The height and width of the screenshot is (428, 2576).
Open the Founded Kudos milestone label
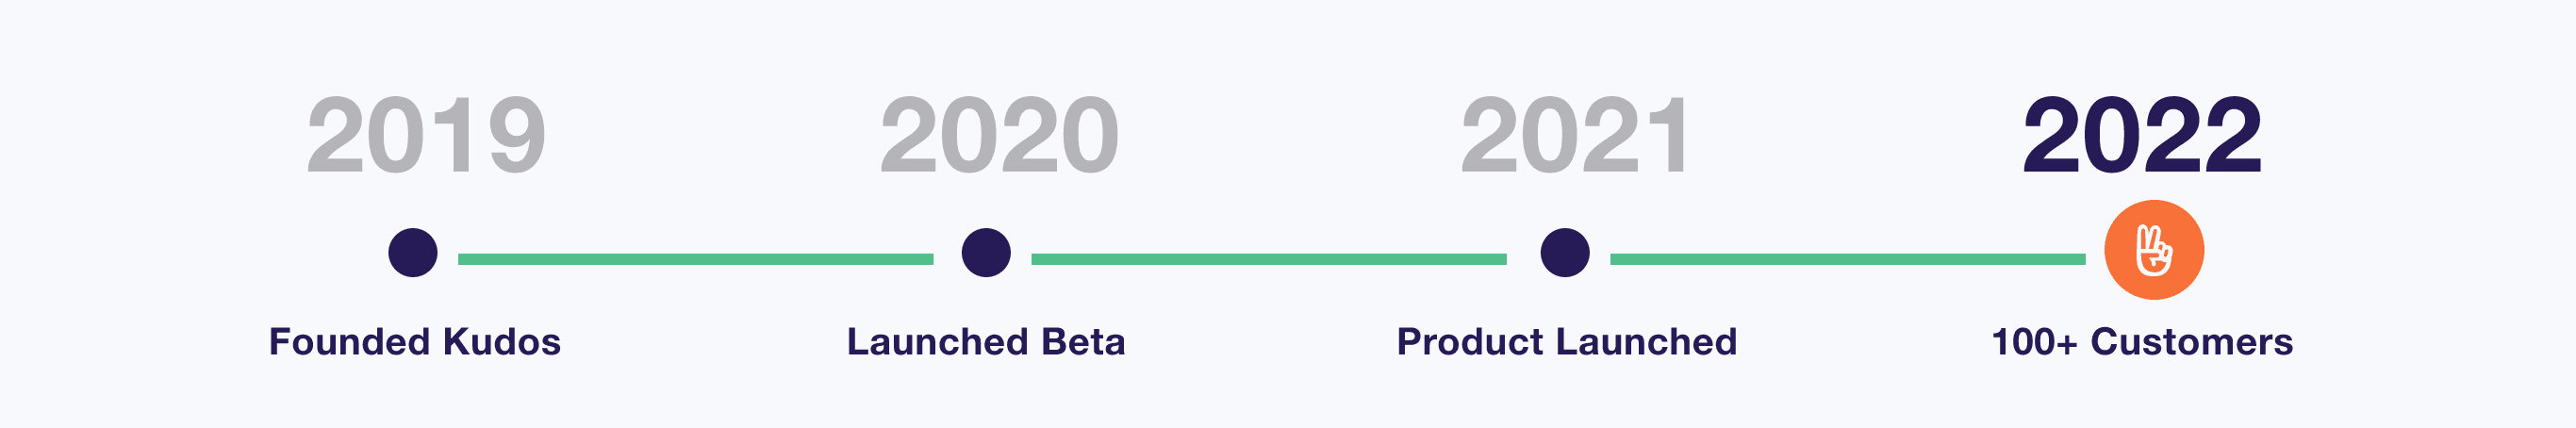(415, 342)
